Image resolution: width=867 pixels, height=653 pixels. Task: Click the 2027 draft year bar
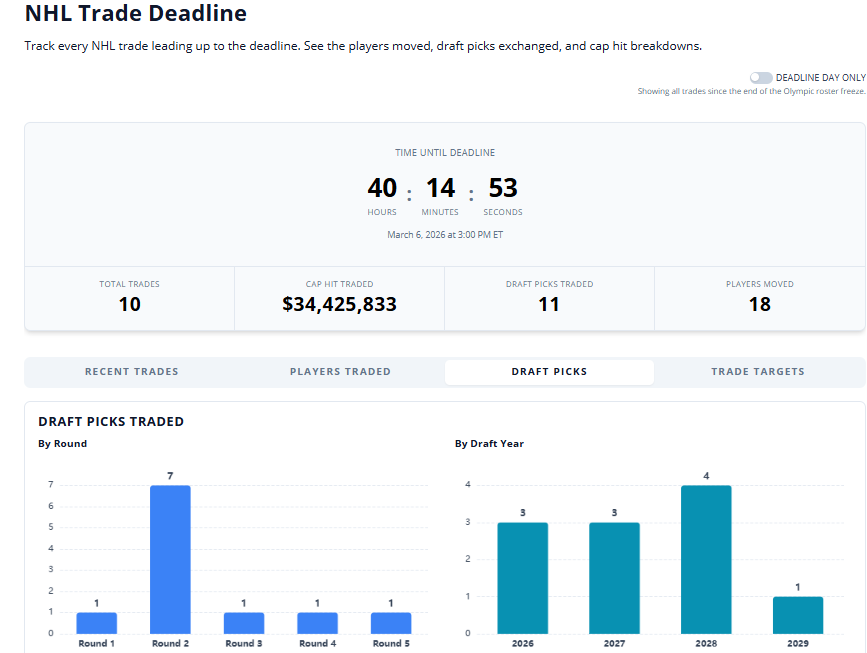click(614, 578)
